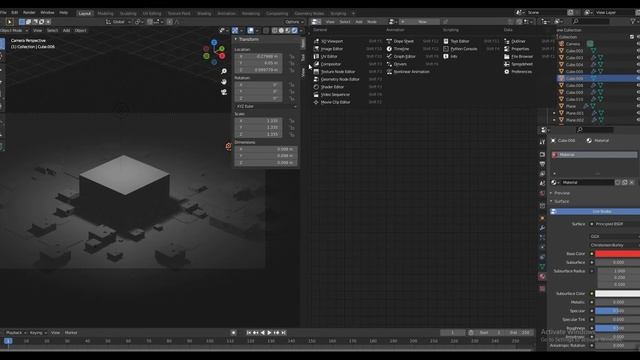The height and width of the screenshot is (360, 640).
Task: Switch to the Modeling workspace tab
Action: coord(105,13)
